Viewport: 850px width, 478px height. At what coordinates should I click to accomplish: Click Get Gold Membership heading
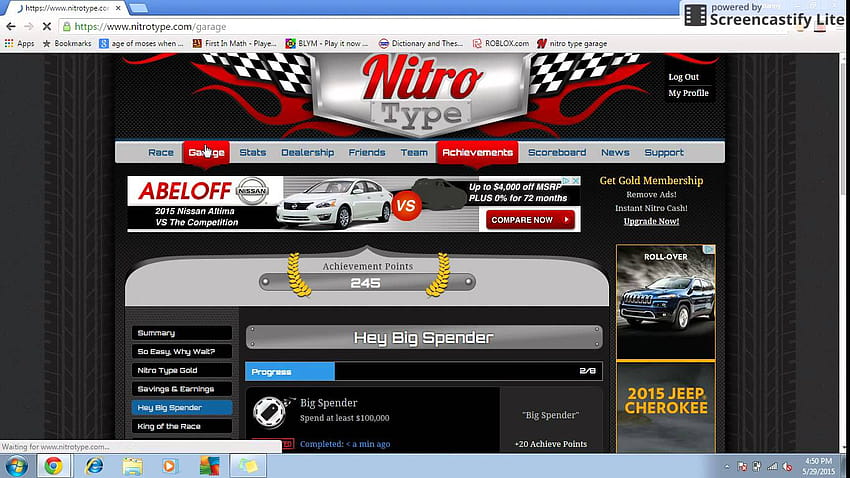coord(651,180)
